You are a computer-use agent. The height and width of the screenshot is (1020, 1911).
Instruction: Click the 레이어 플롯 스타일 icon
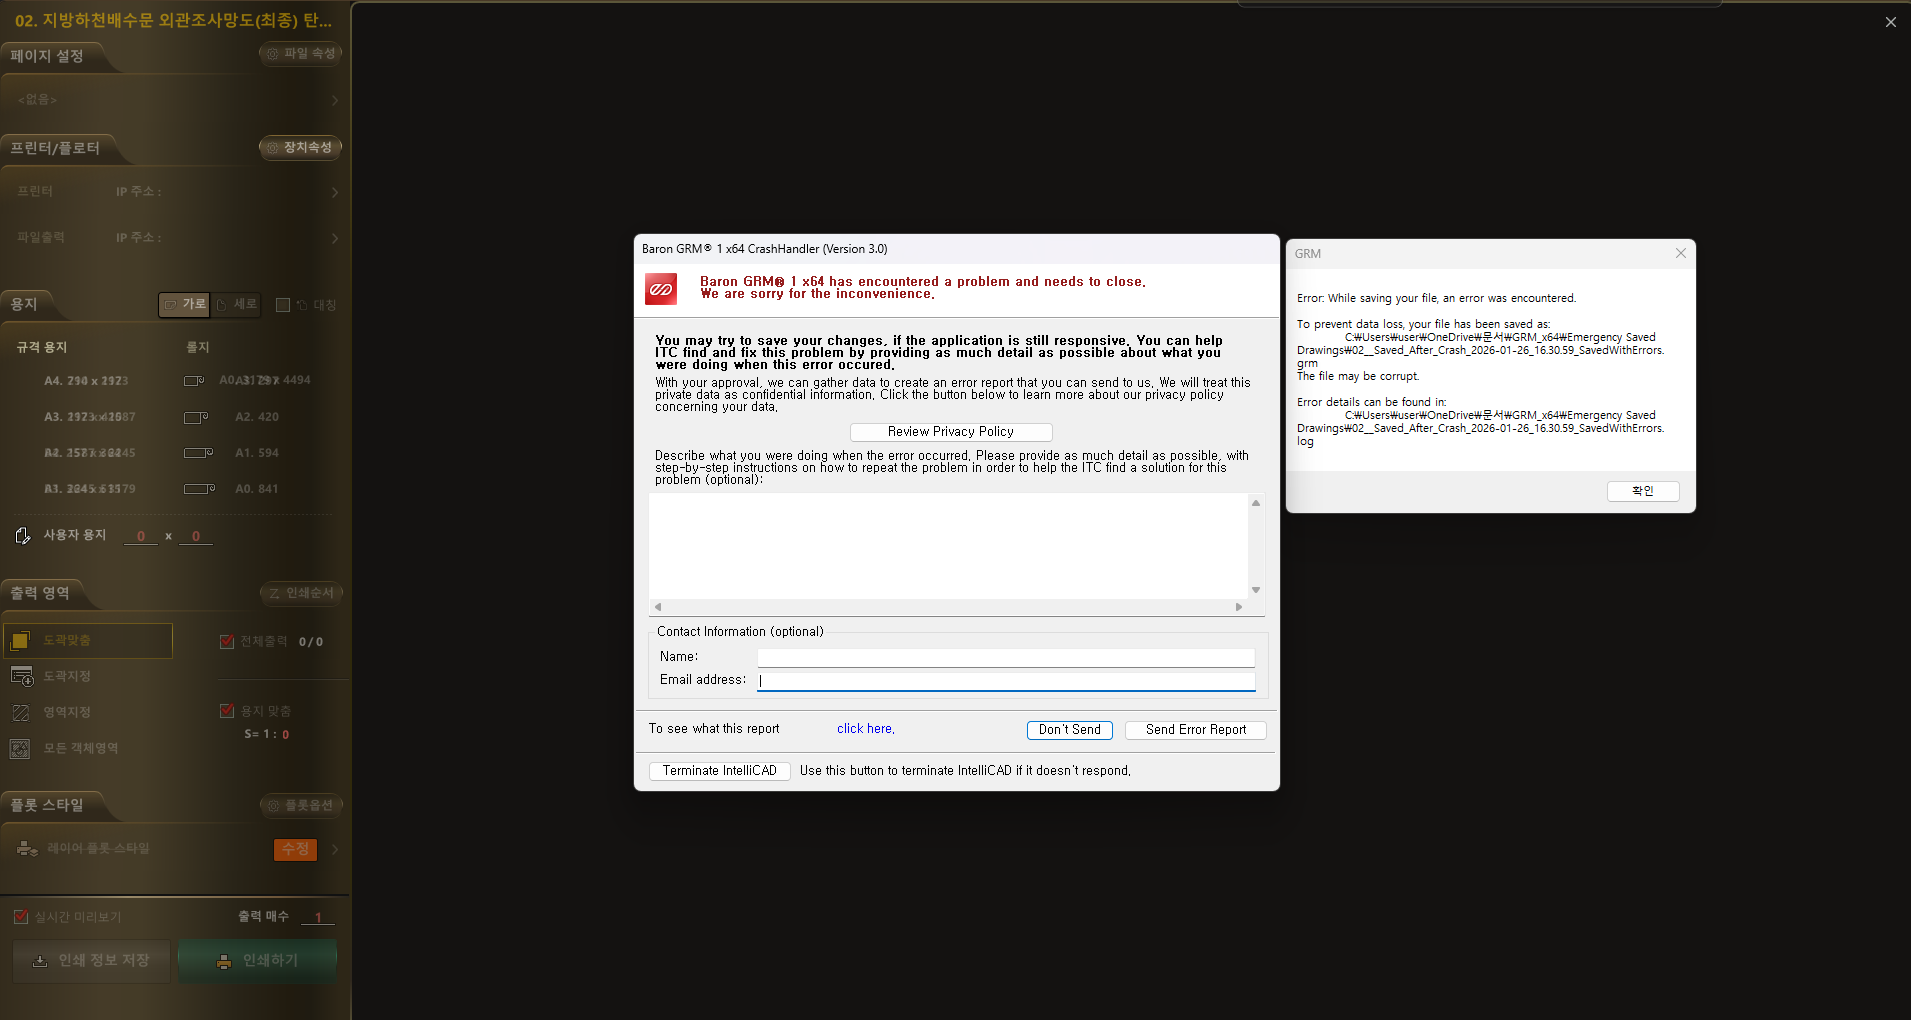pyautogui.click(x=27, y=849)
